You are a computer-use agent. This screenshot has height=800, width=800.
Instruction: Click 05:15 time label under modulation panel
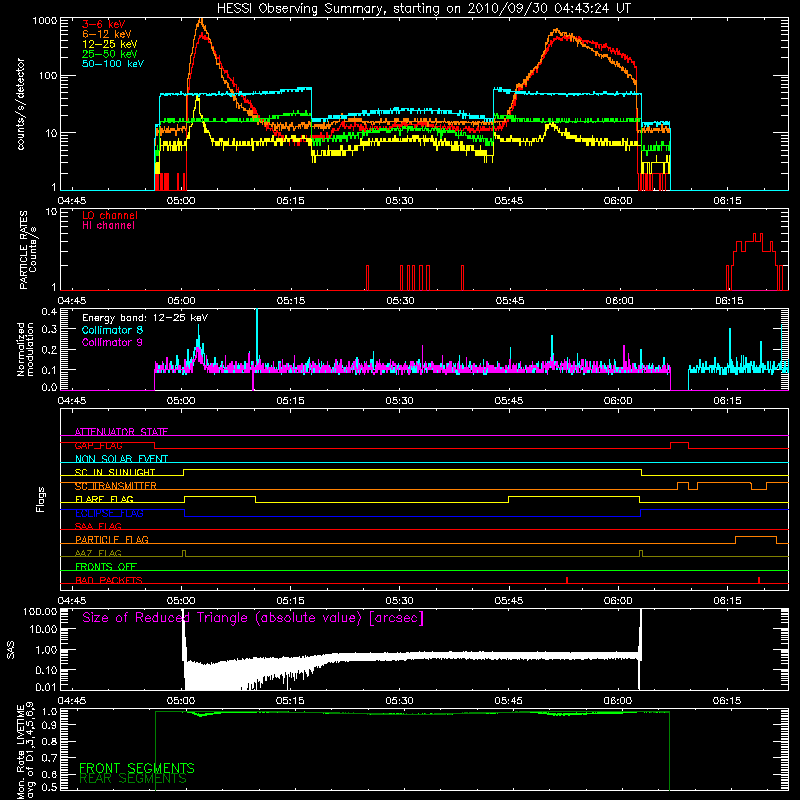(x=290, y=401)
